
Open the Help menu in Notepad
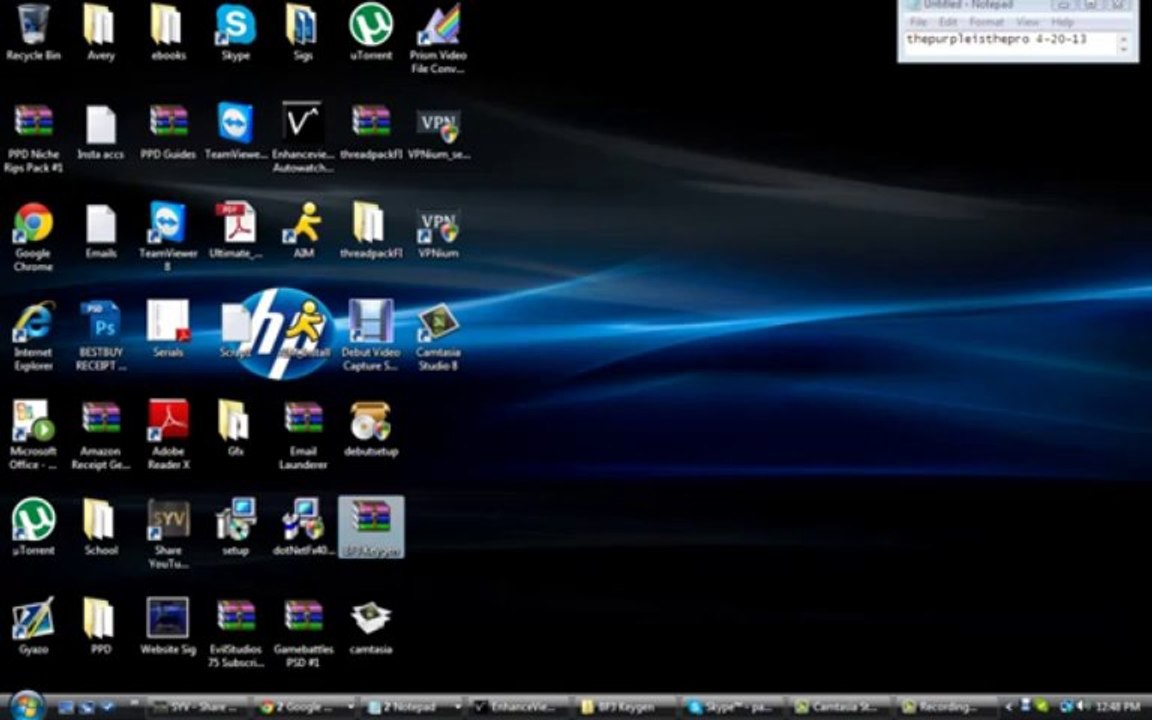[x=1062, y=22]
